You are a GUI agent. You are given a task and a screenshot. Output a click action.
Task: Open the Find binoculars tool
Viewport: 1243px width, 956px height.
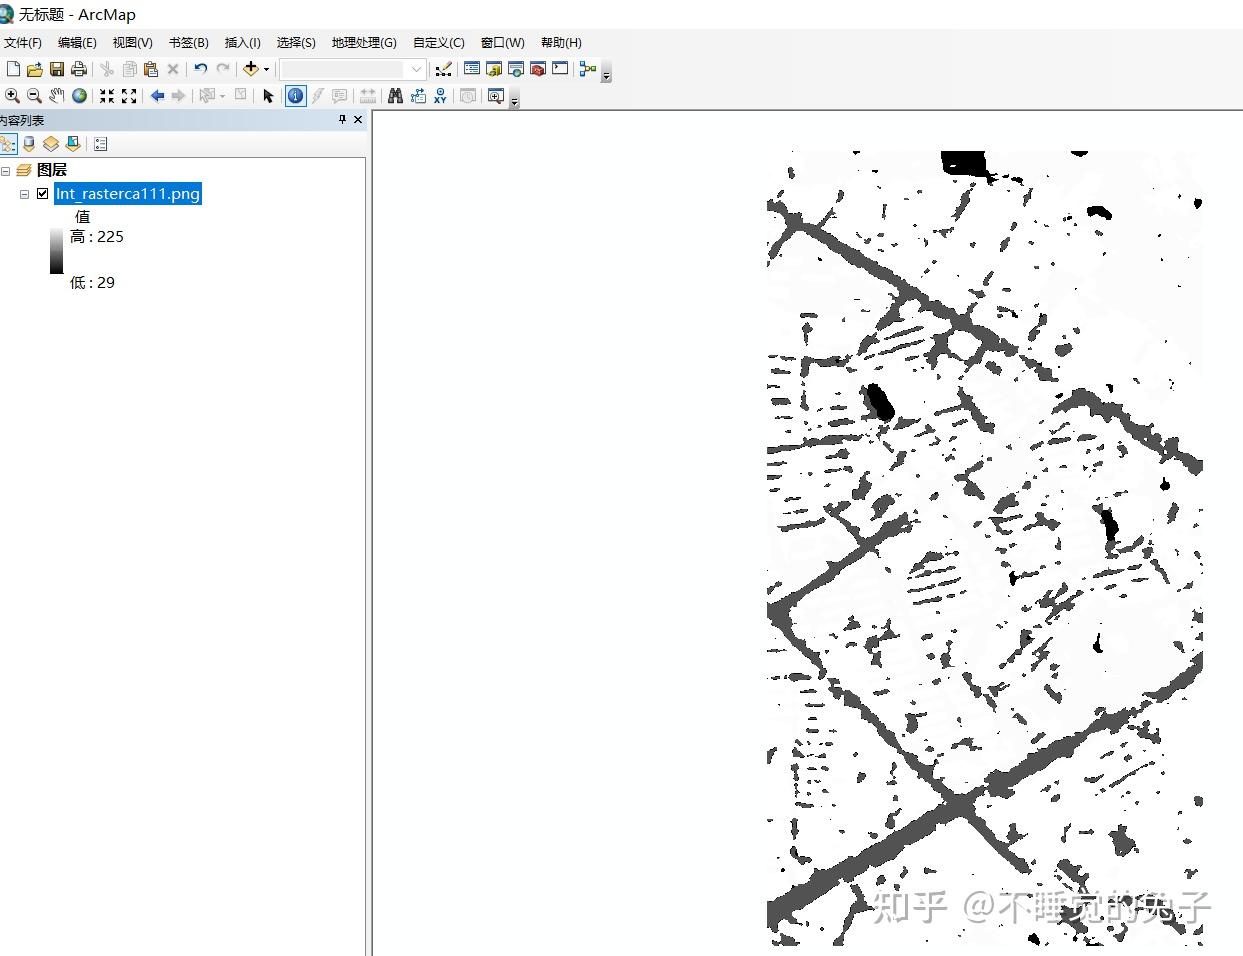point(395,96)
